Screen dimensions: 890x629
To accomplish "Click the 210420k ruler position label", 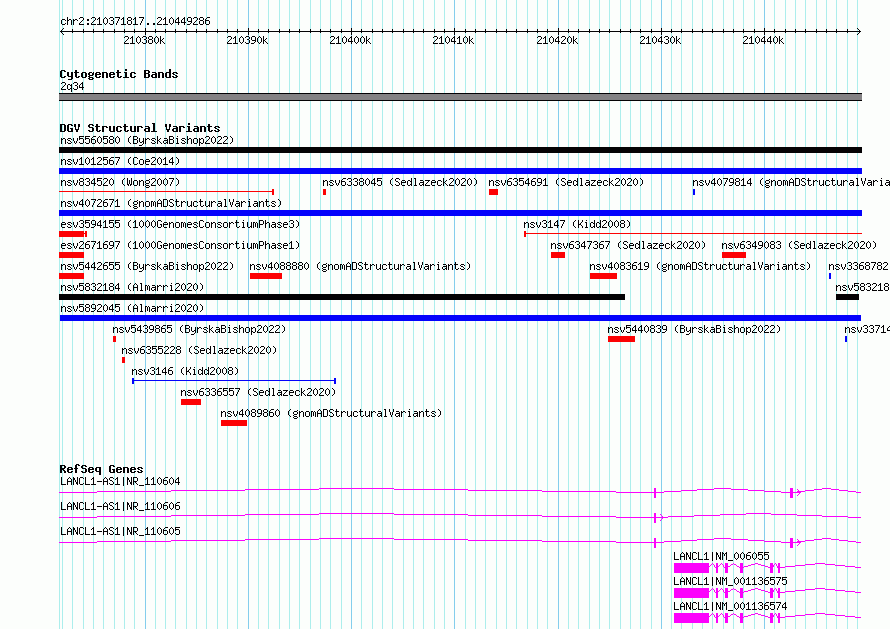I will [x=557, y=40].
